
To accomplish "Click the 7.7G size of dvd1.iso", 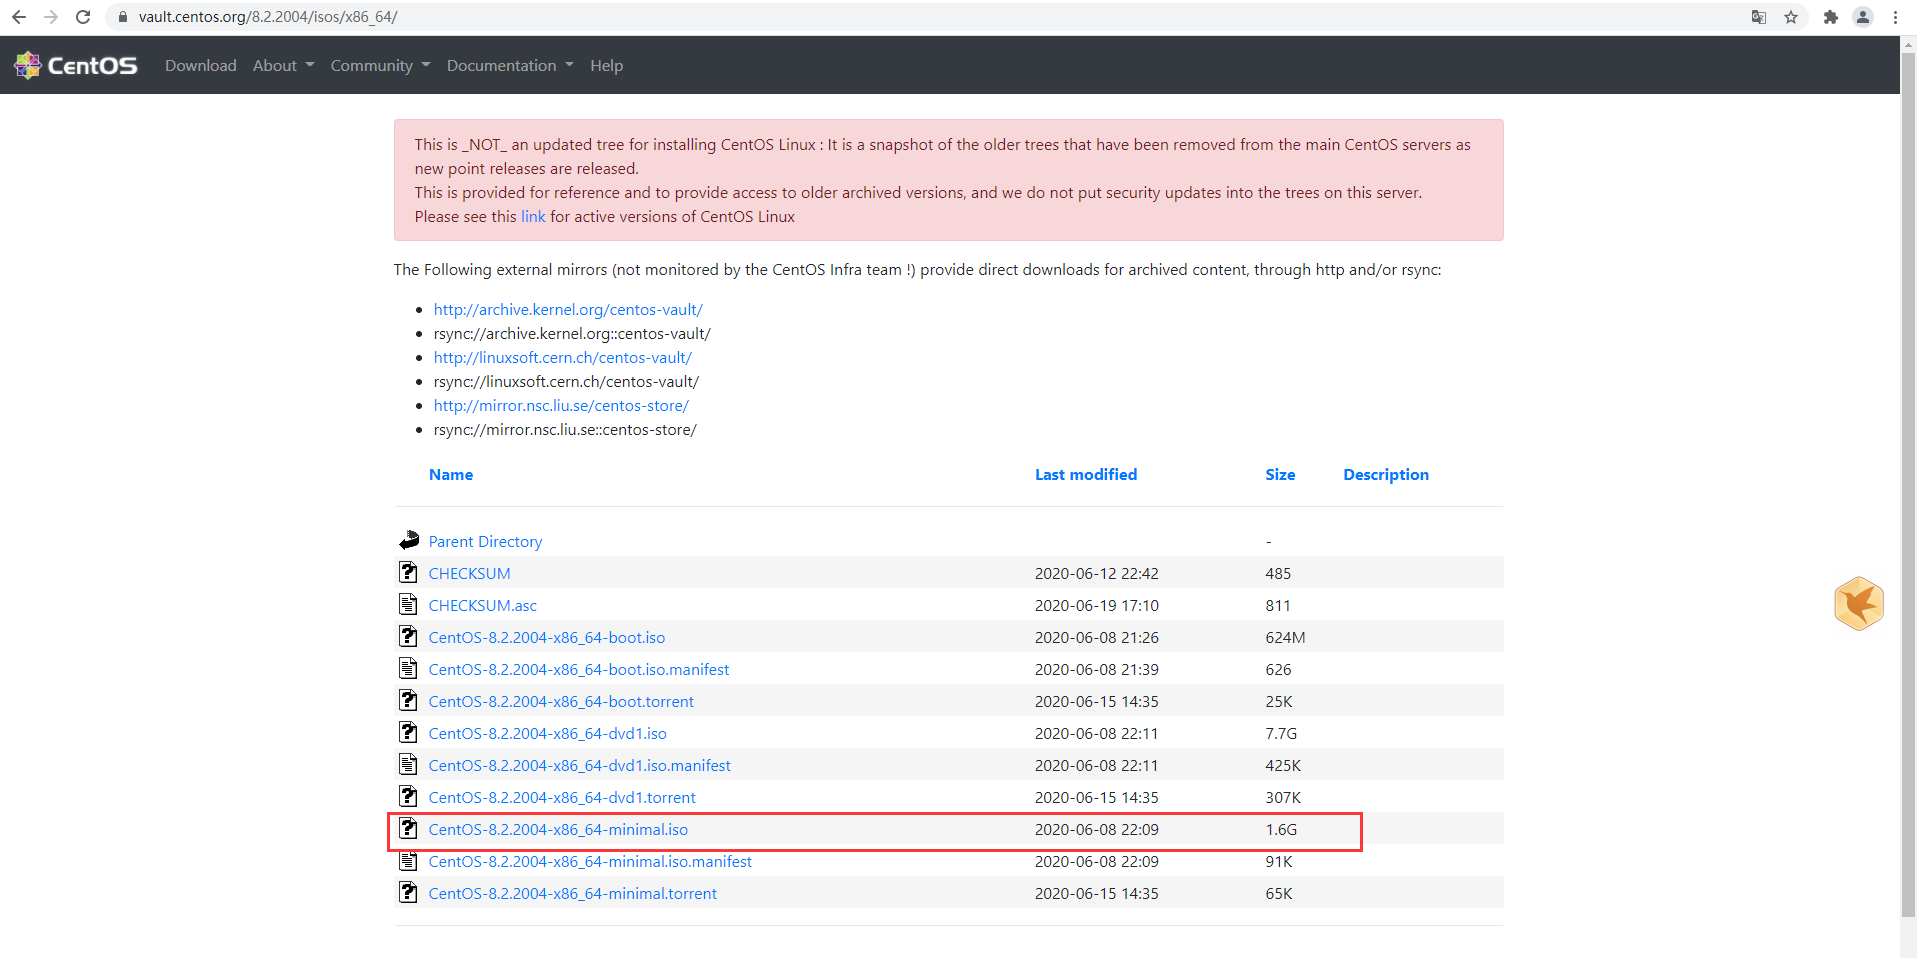I will (1281, 733).
